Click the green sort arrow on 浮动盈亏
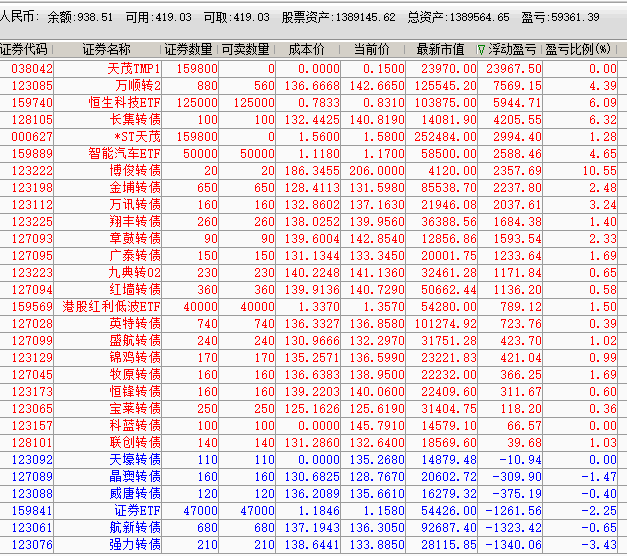This screenshot has height=556, width=627. click(481, 50)
